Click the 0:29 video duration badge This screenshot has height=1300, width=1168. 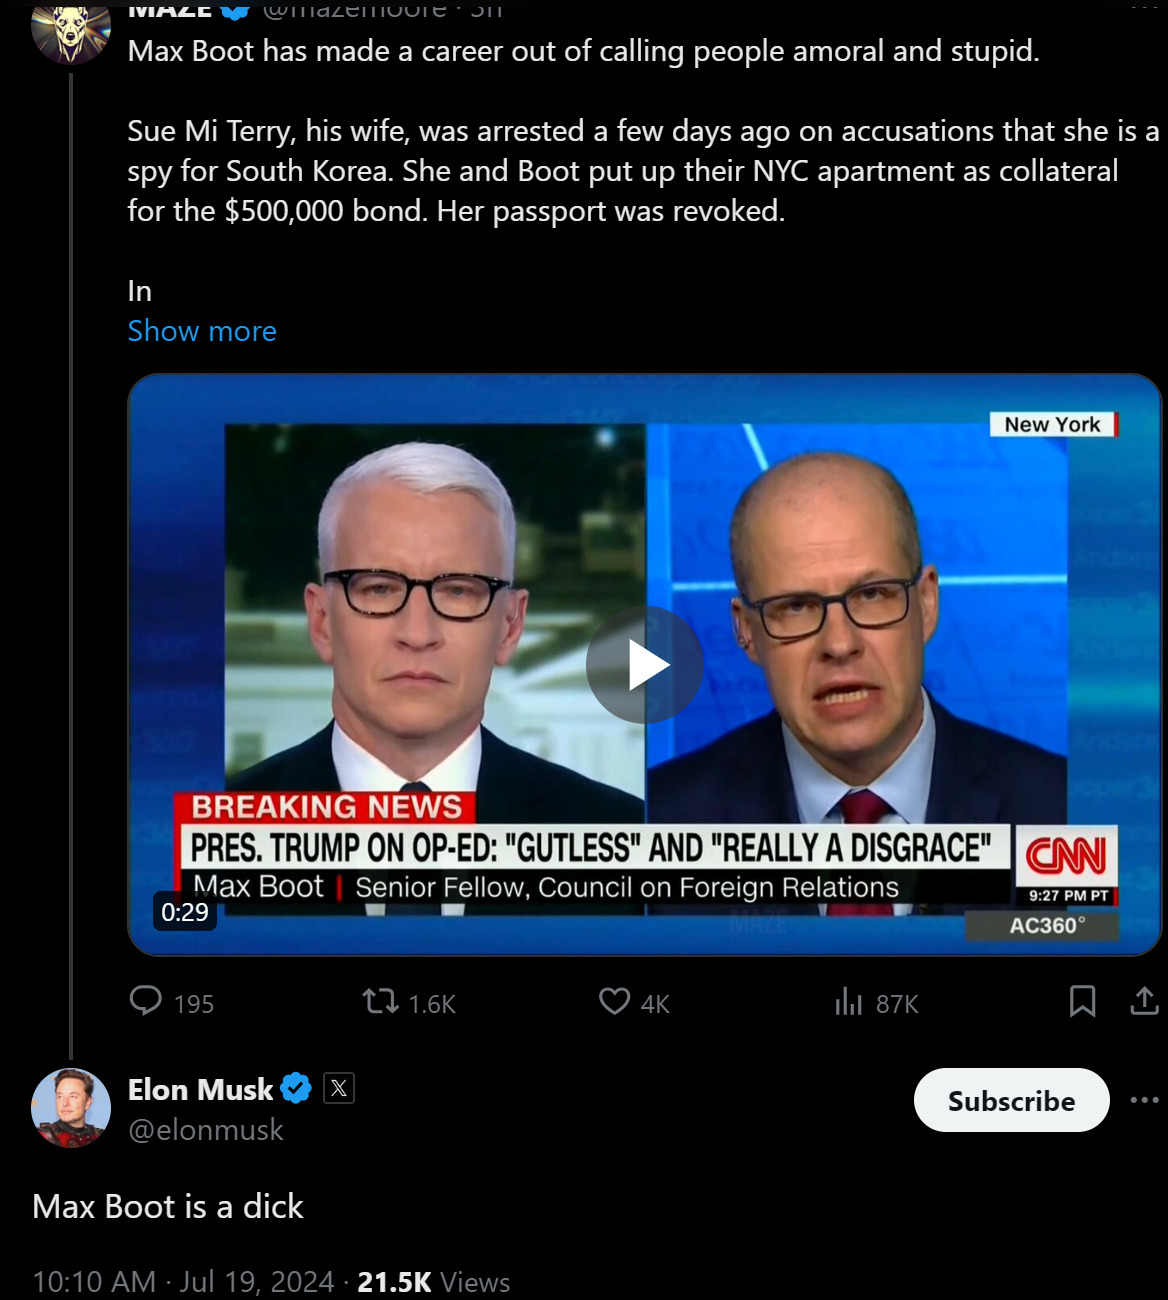point(185,912)
